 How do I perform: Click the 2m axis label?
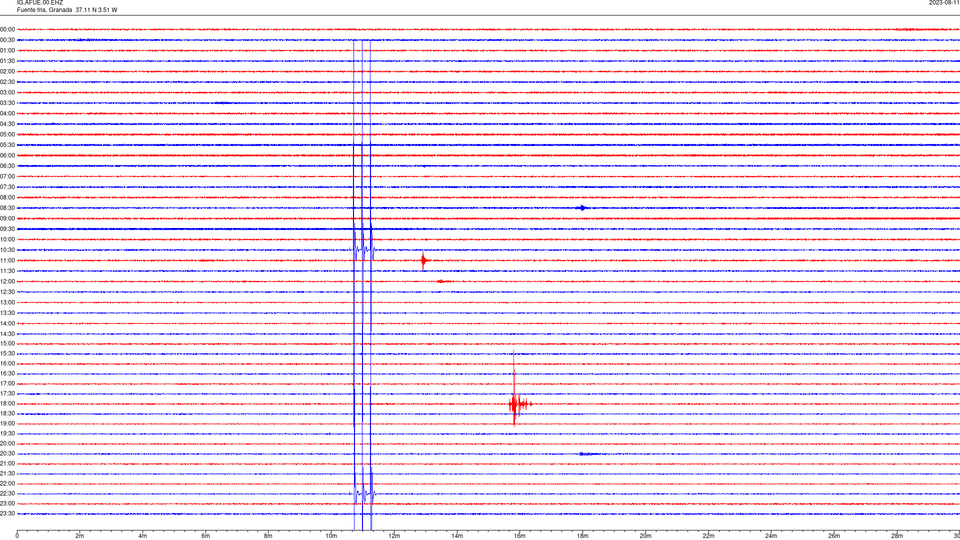point(80,536)
